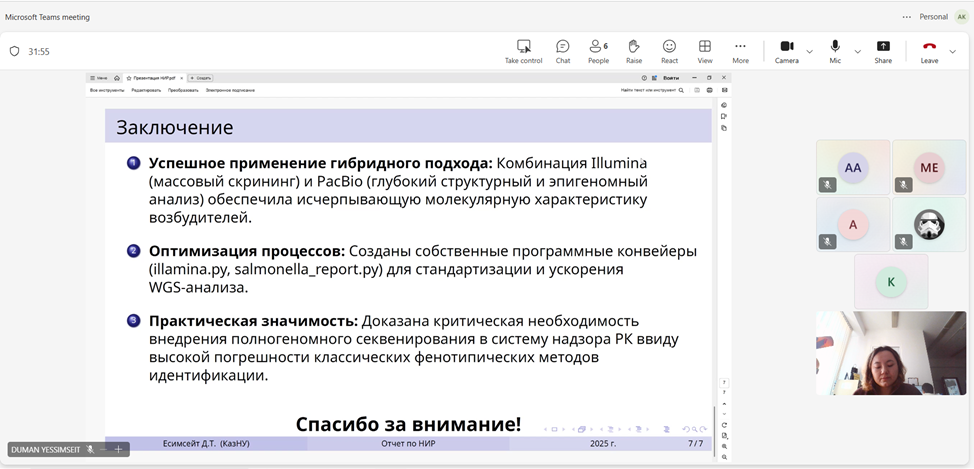Open the meeting Chat panel
Viewport: 974px width, 469px height.
point(563,52)
